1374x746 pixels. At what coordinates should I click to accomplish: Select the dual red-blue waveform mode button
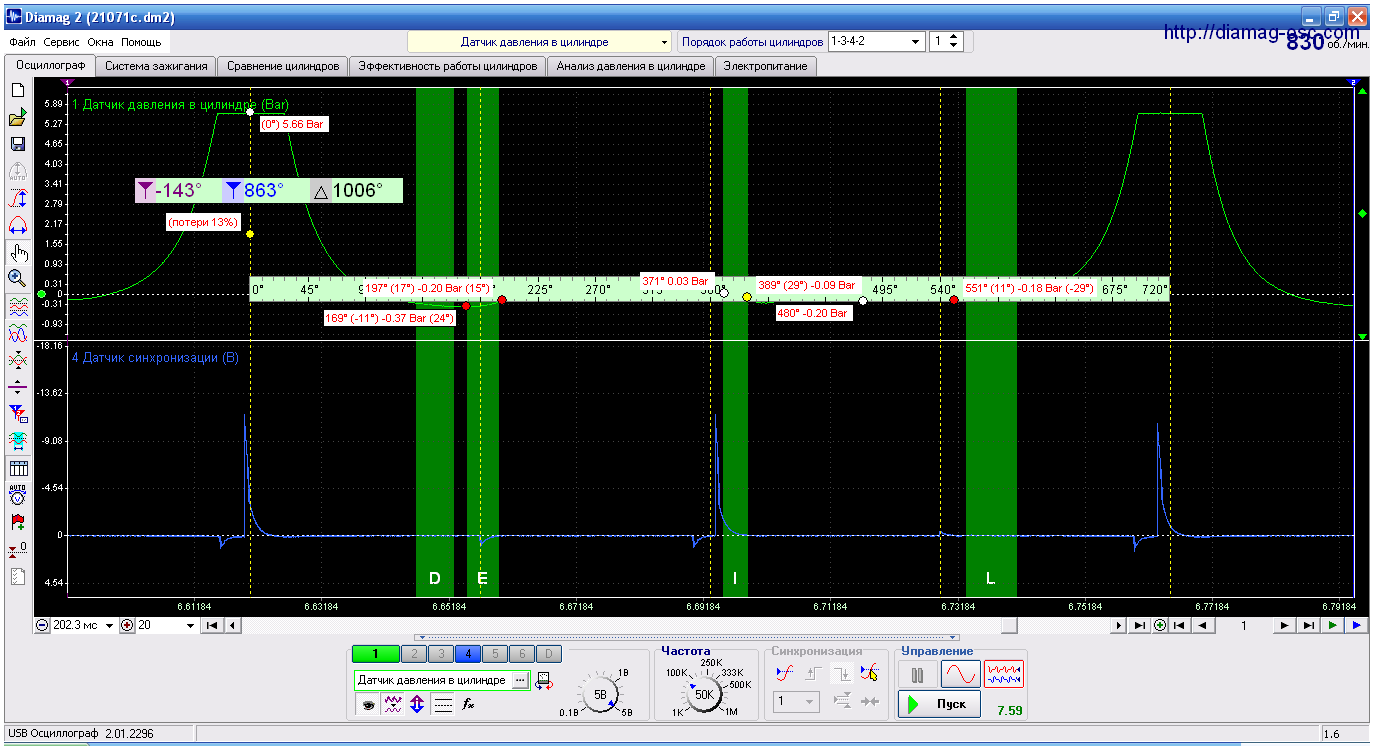click(1004, 674)
